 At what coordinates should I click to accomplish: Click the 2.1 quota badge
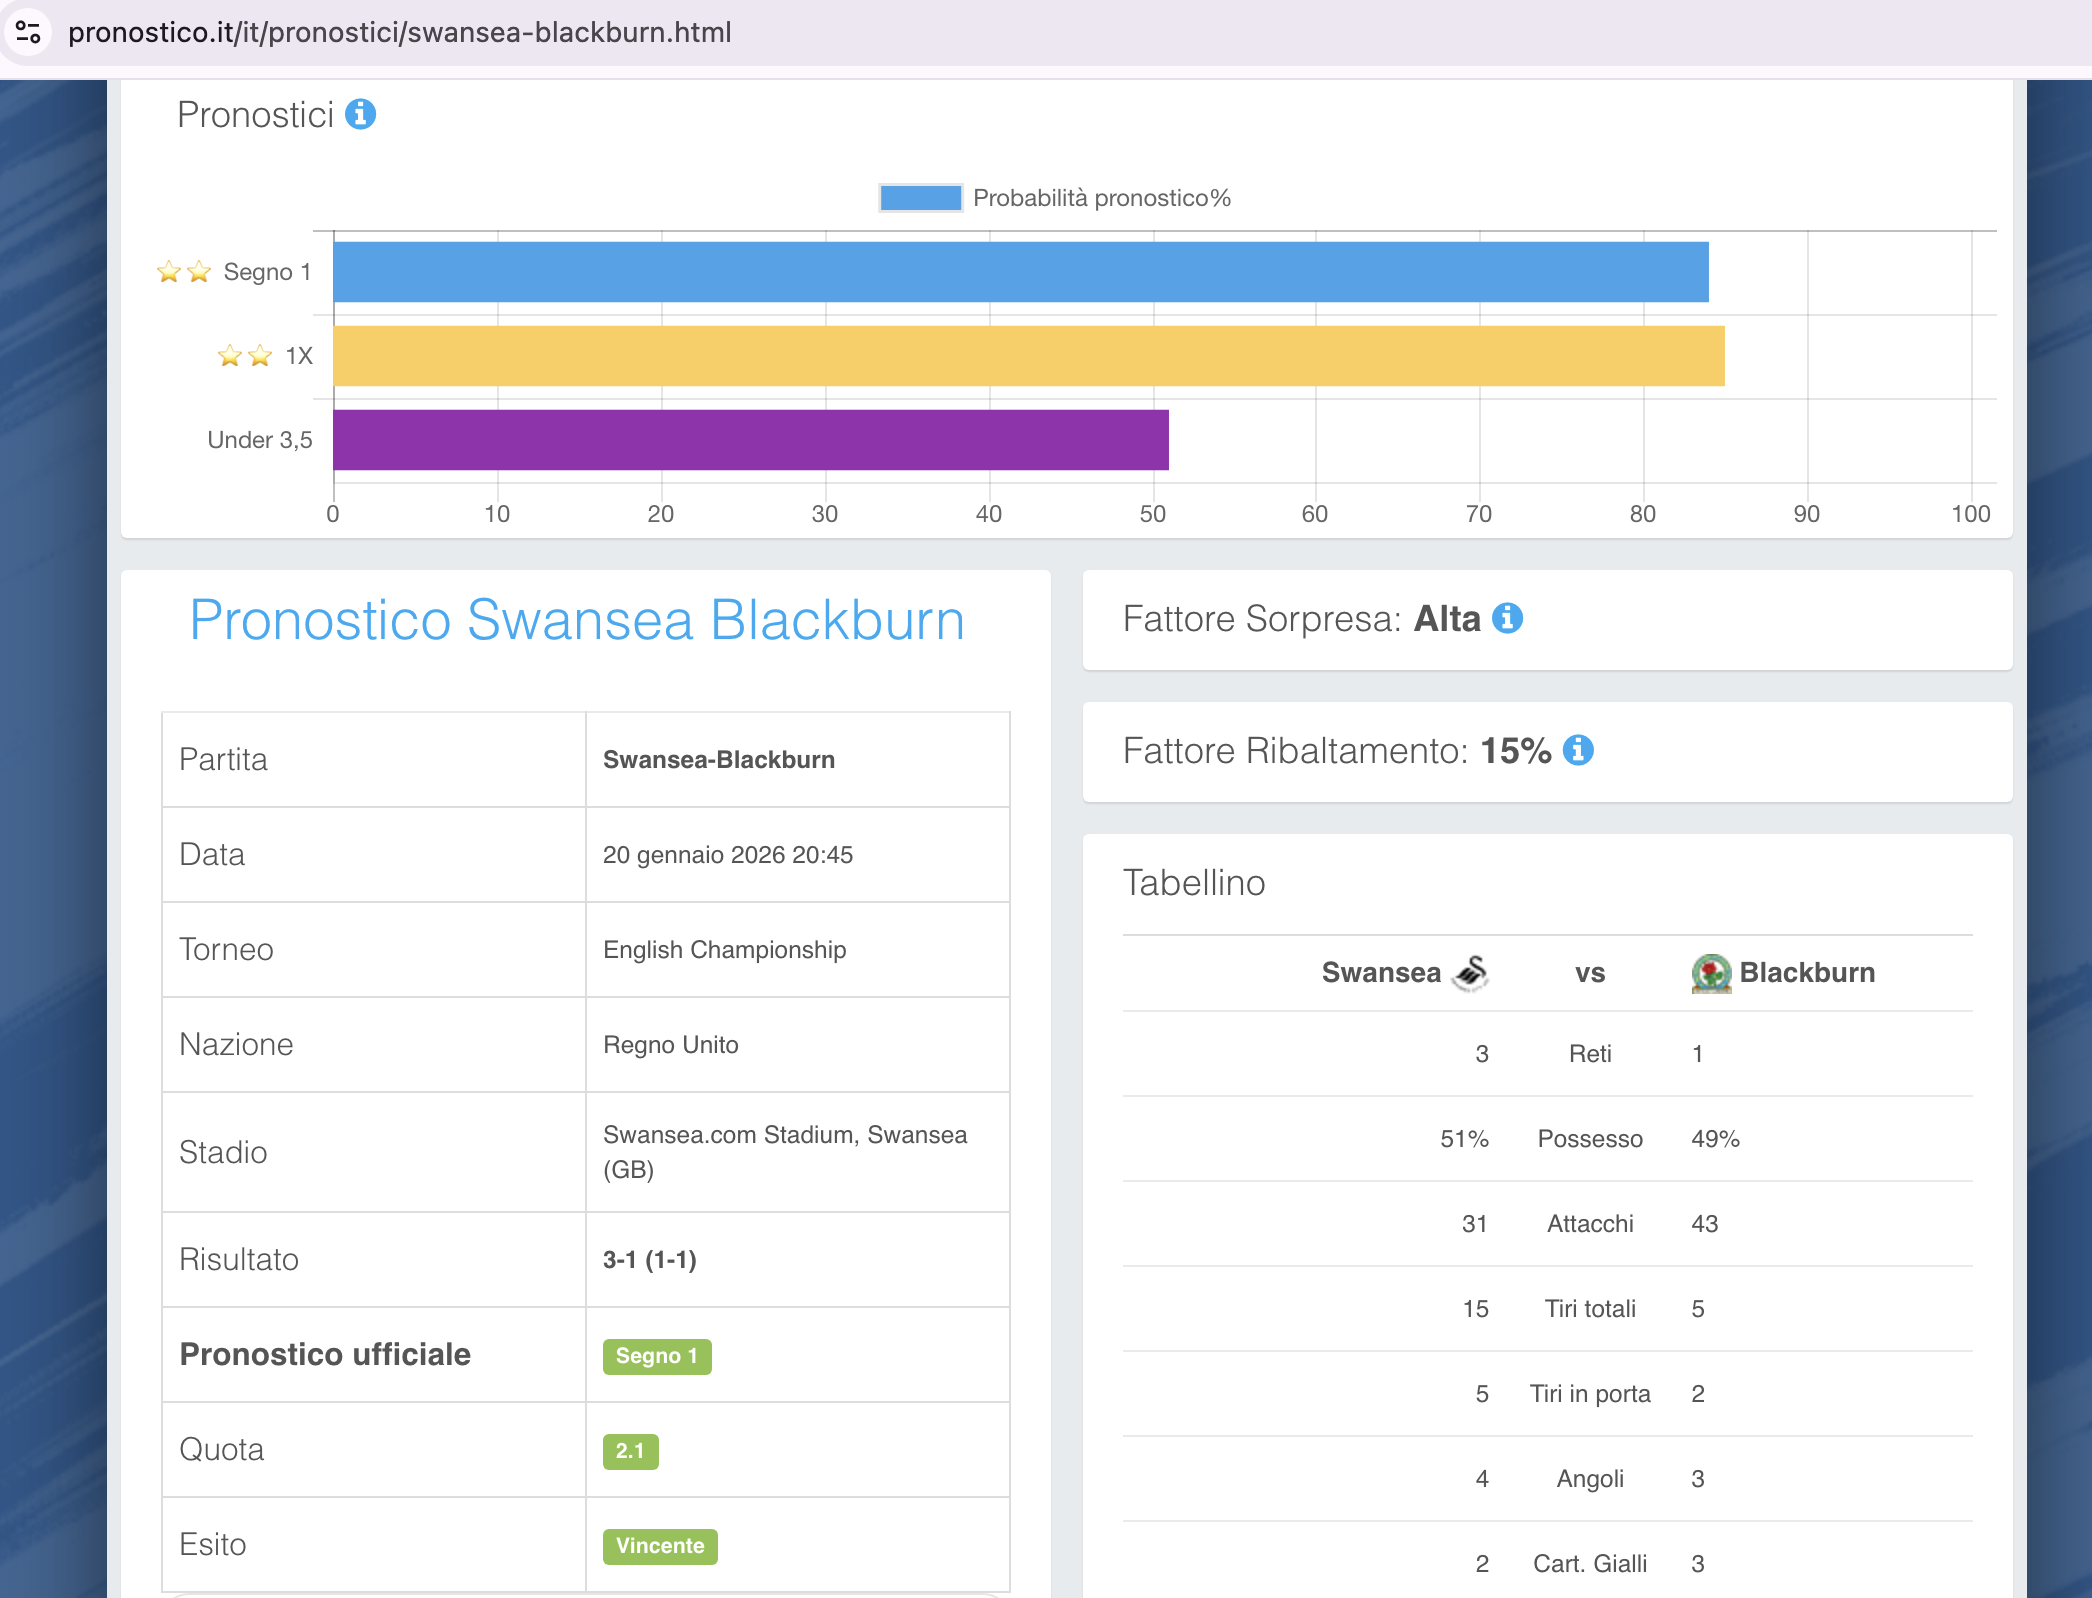630,1451
